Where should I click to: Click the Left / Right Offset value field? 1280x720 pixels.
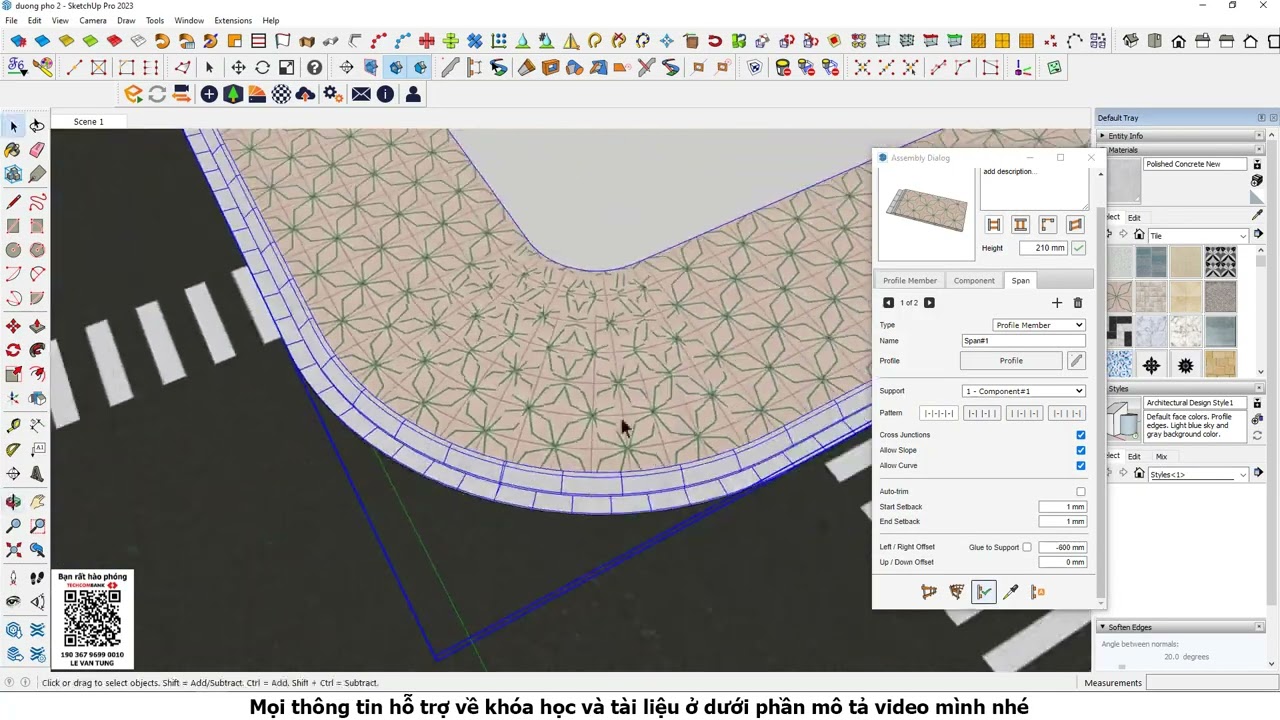(x=1062, y=547)
